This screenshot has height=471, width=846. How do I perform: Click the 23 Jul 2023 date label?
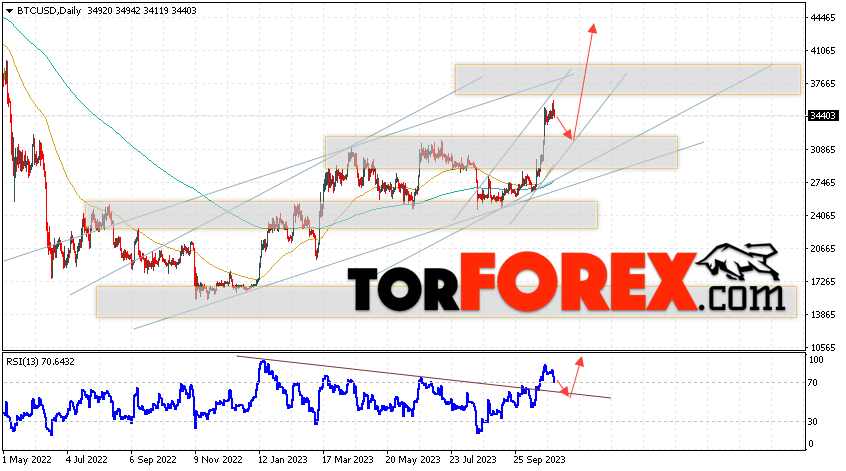(473, 460)
